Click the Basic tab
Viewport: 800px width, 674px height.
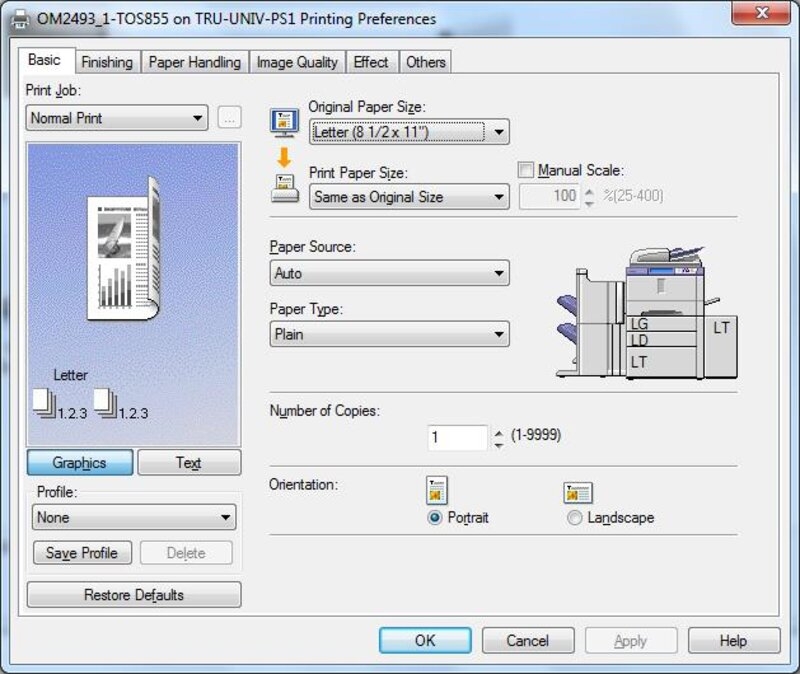(45, 60)
